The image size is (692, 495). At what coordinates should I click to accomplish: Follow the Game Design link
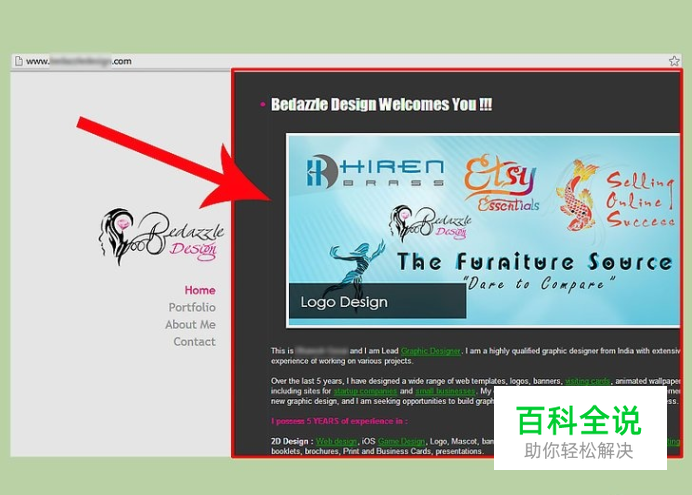(402, 441)
